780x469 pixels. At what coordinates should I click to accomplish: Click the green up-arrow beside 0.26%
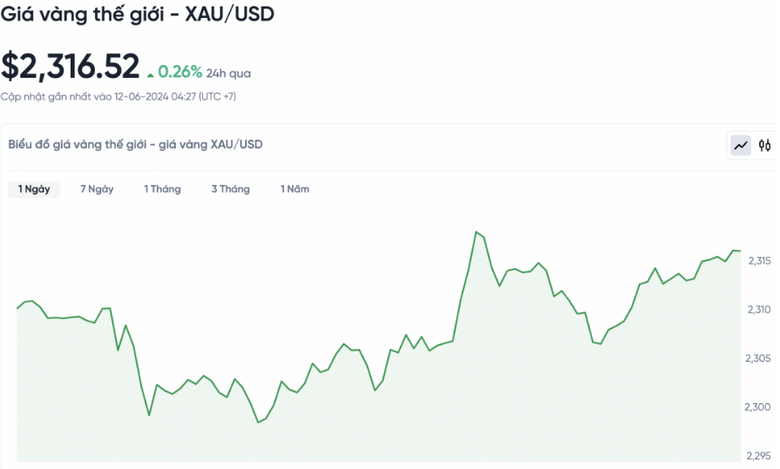click(x=150, y=74)
